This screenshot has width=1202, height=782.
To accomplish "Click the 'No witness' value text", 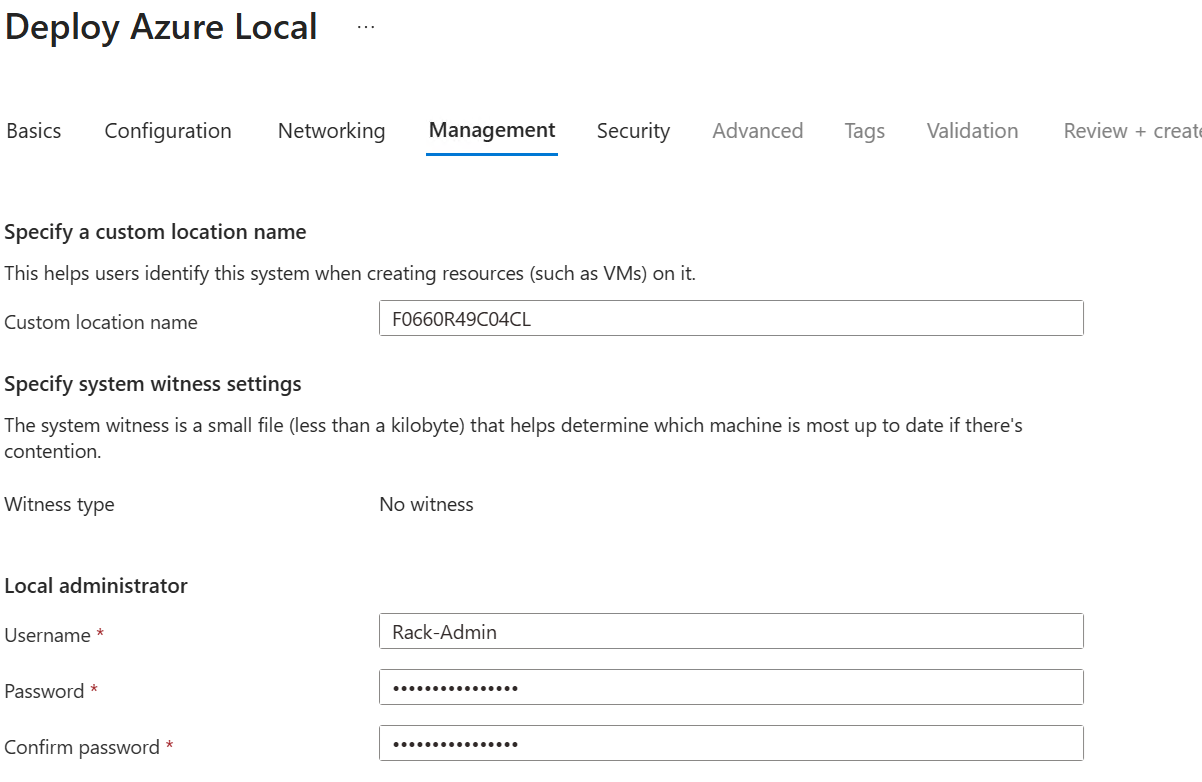I will 426,504.
